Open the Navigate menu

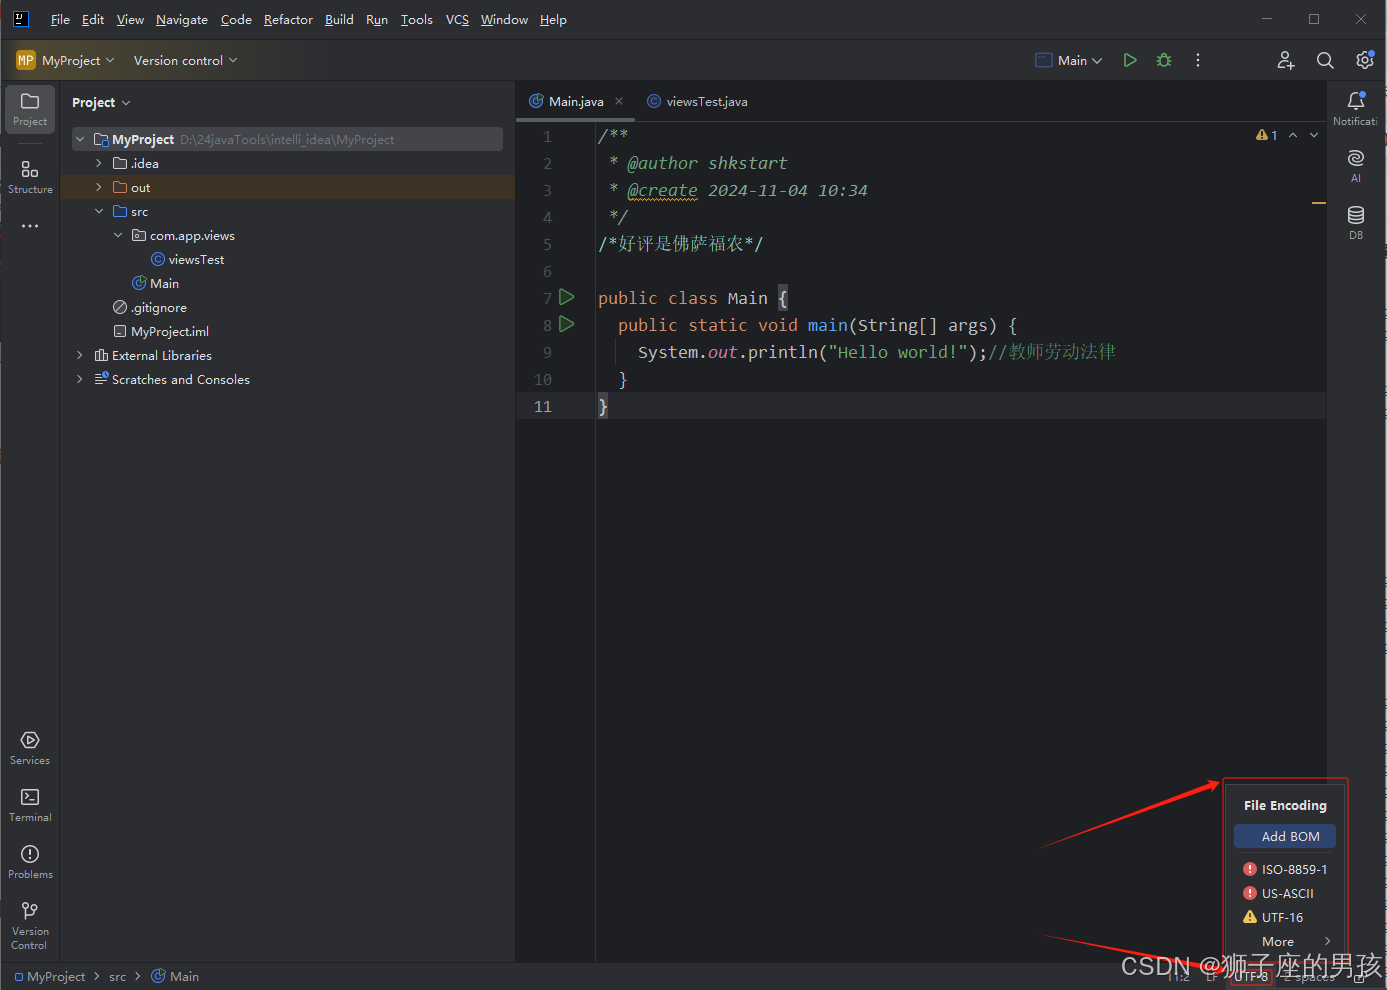pyautogui.click(x=182, y=19)
